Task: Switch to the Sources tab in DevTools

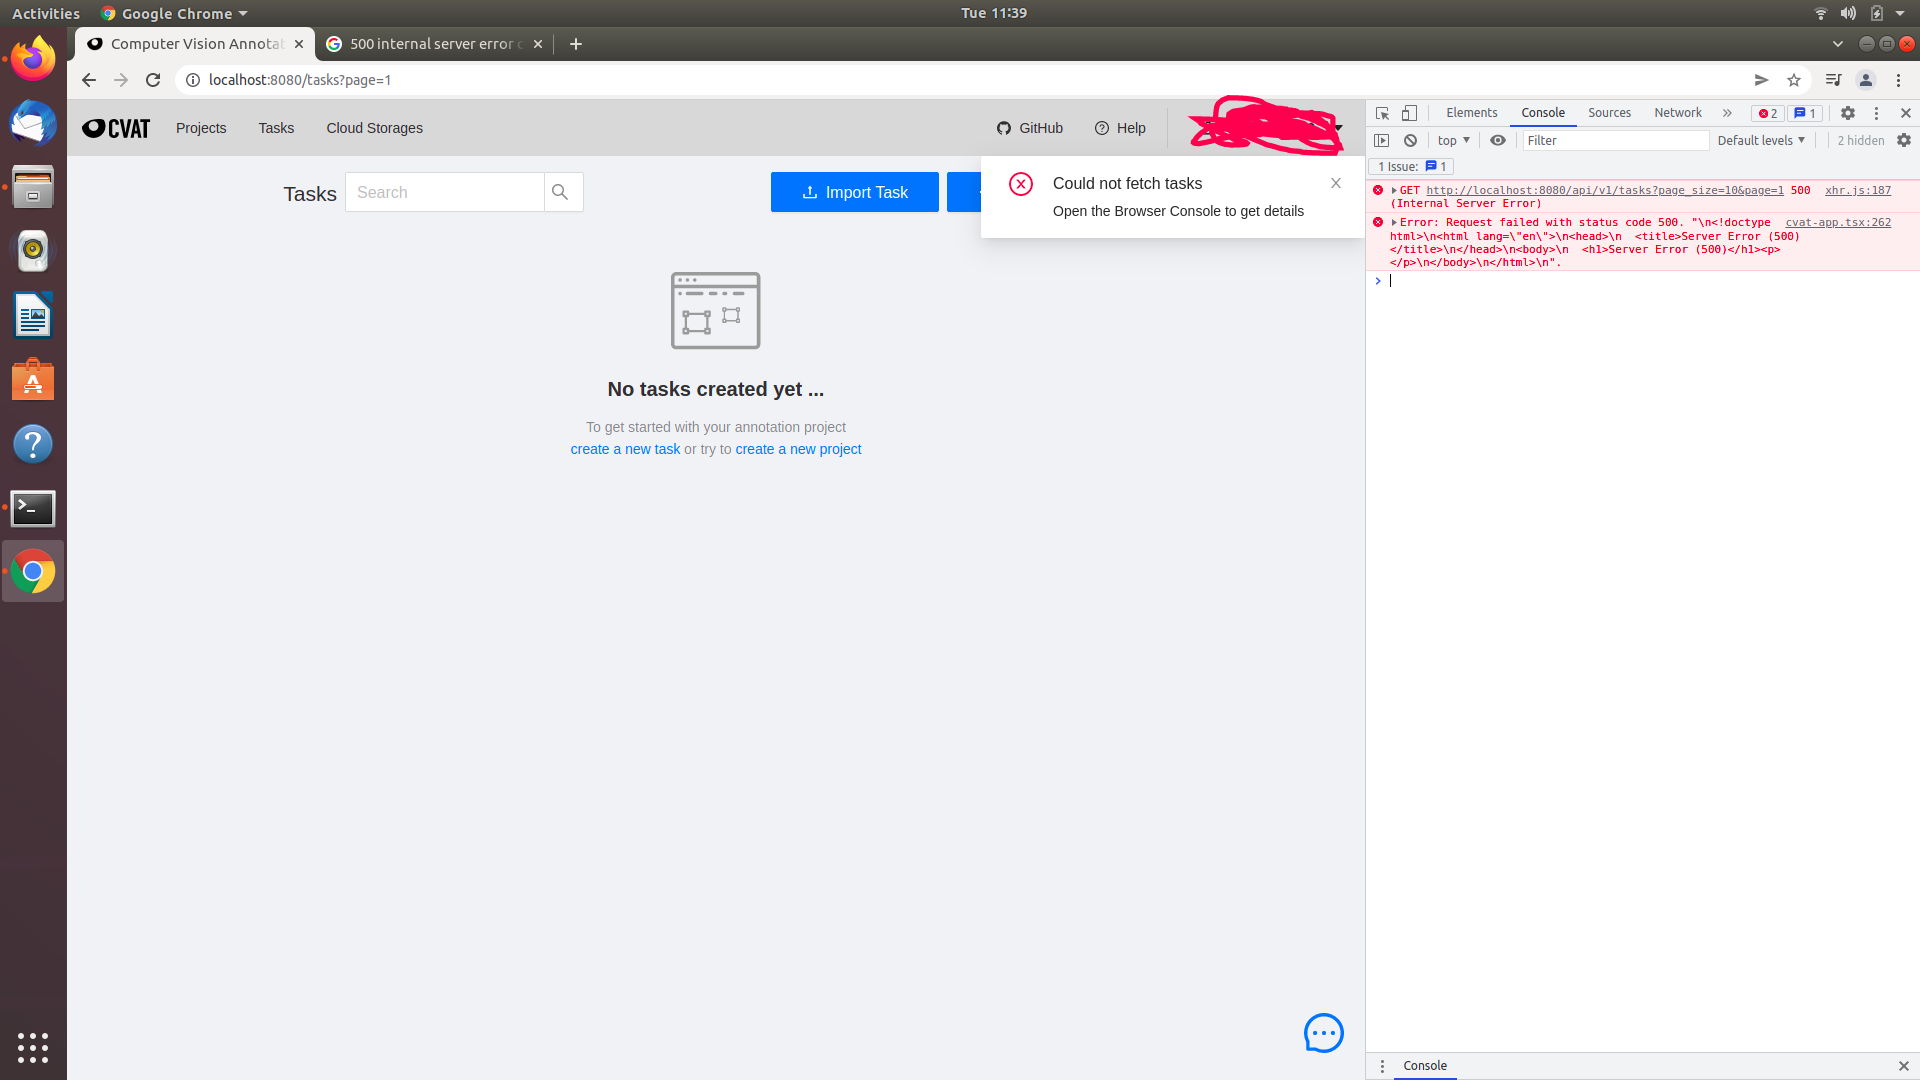Action: point(1609,113)
